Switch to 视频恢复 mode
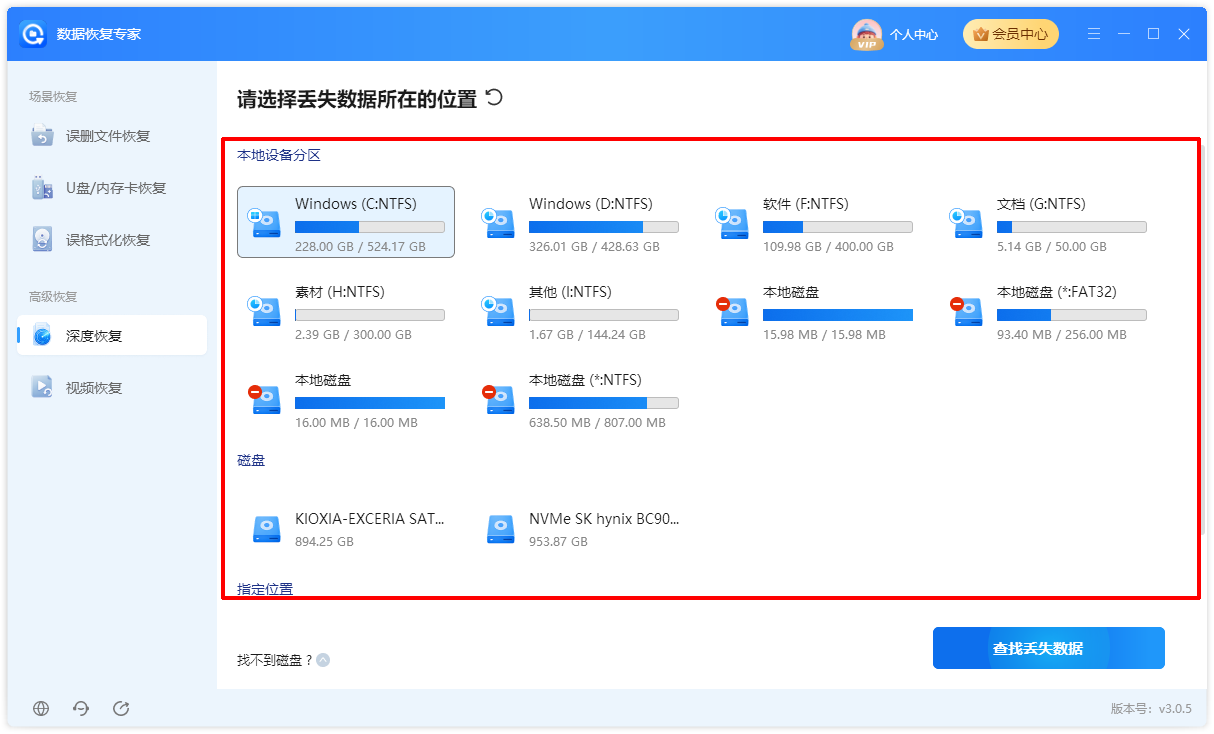The image size is (1214, 734). point(112,388)
